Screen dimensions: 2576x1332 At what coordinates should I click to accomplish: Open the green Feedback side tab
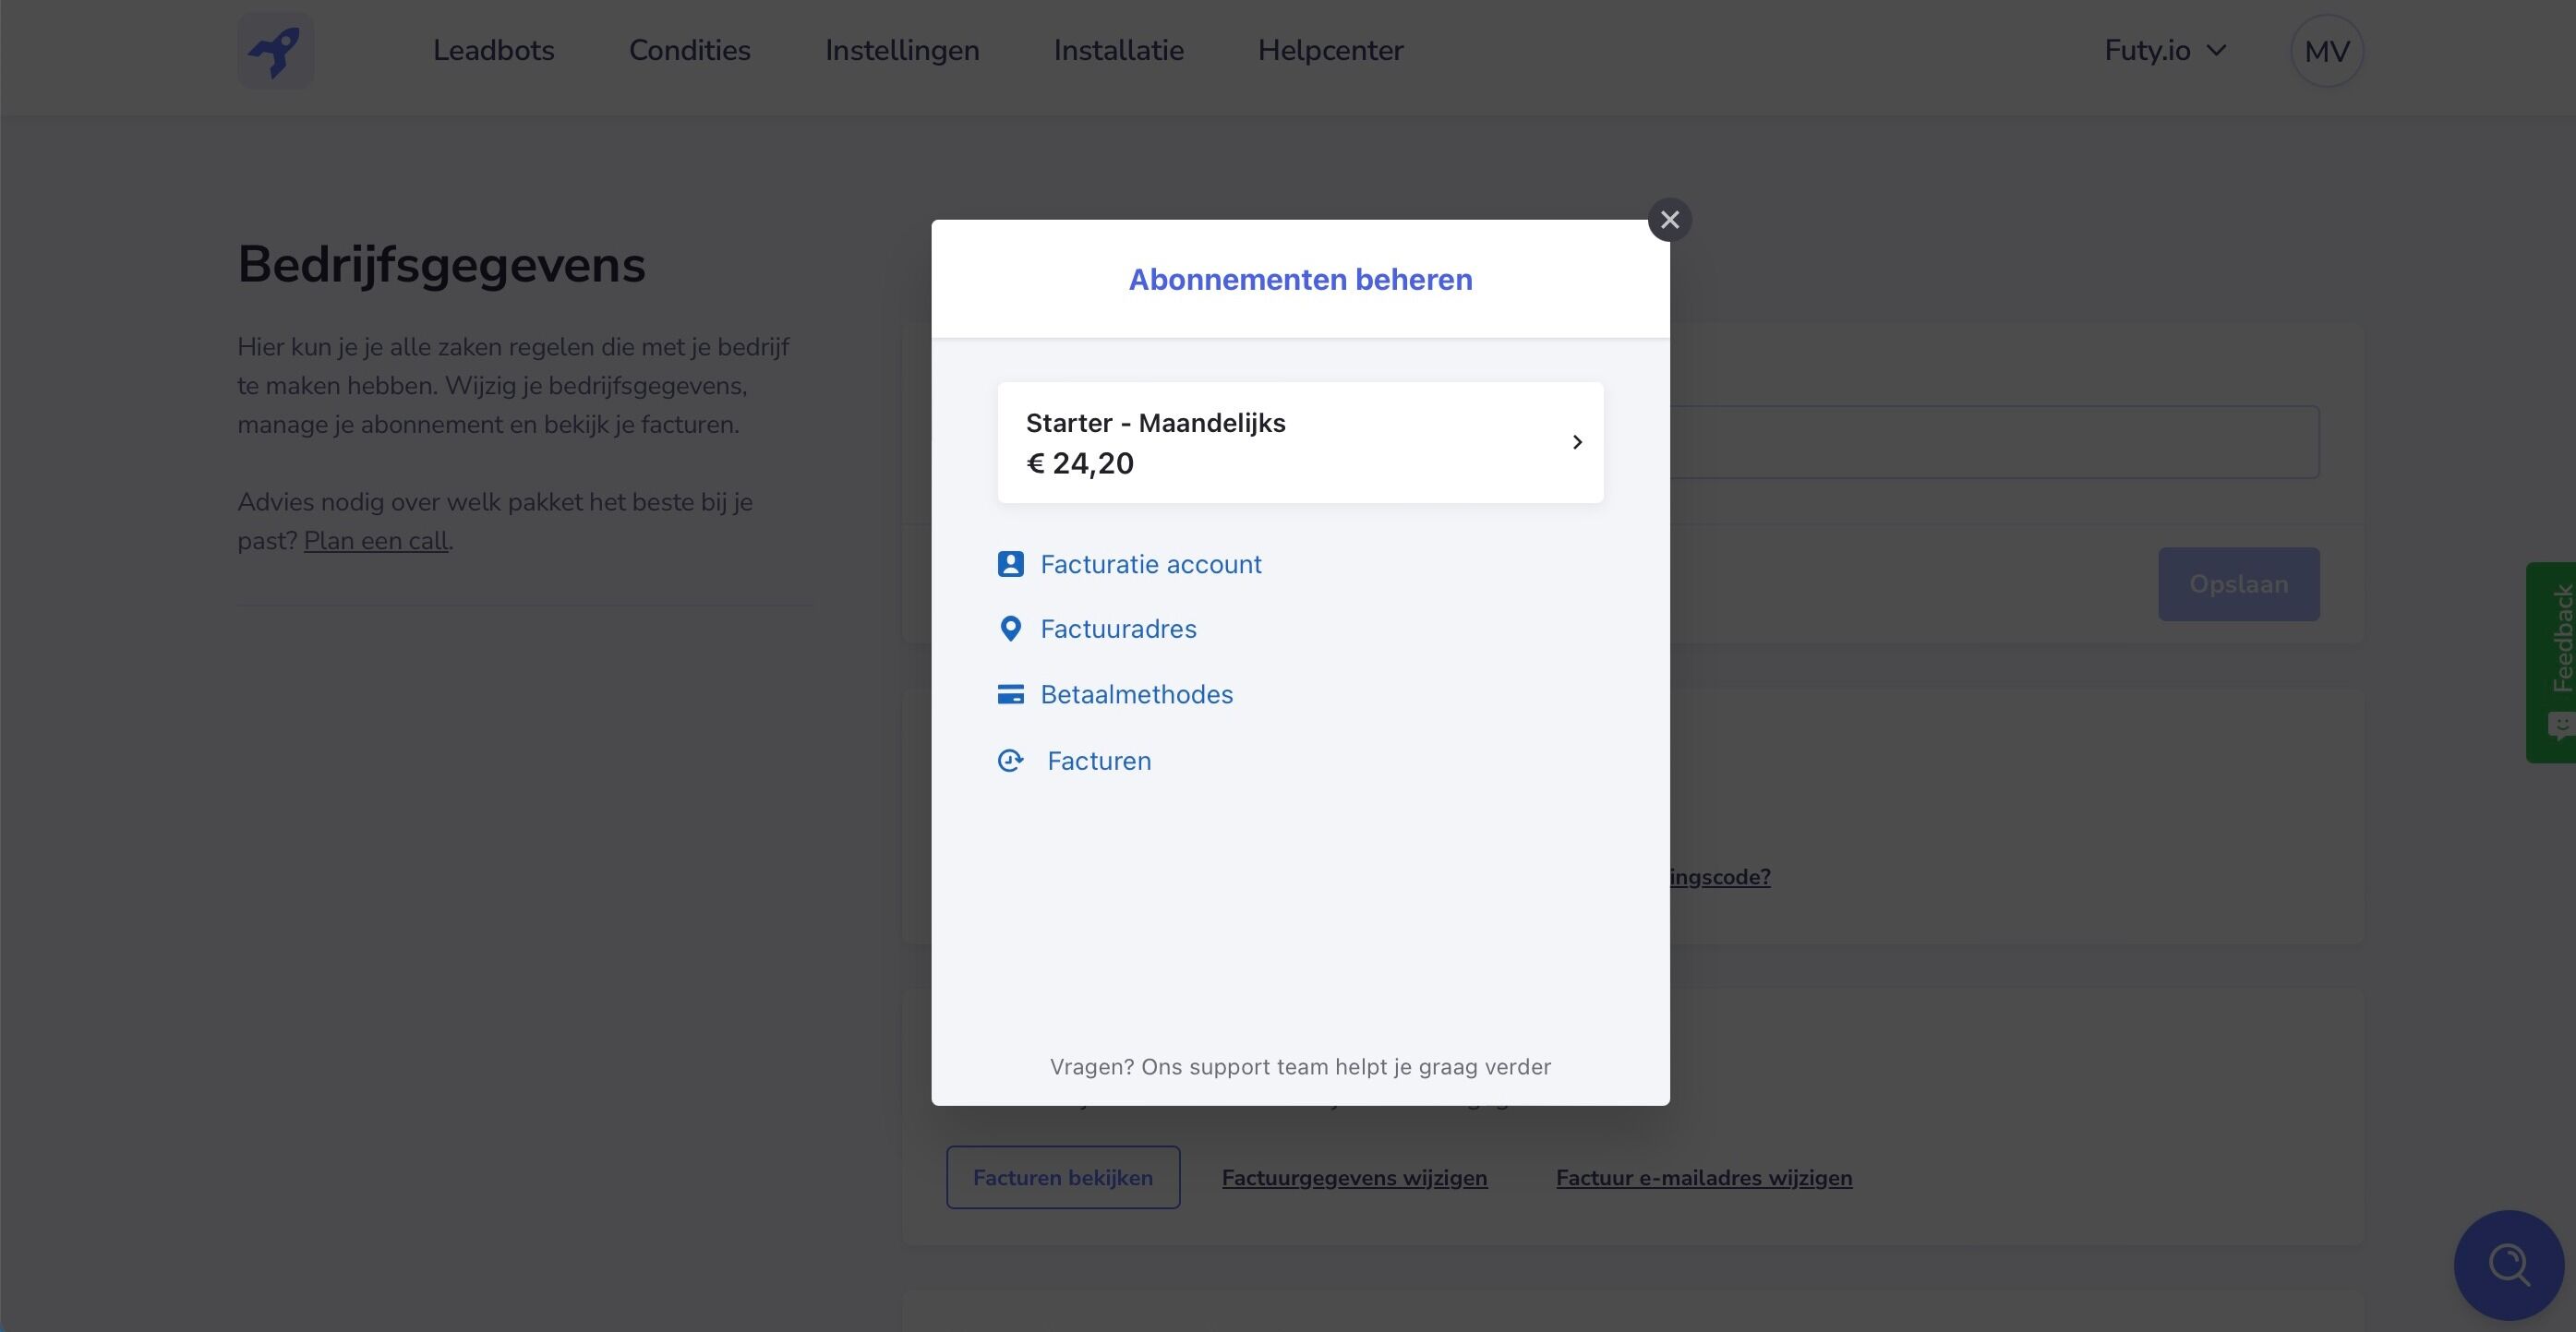(2552, 662)
